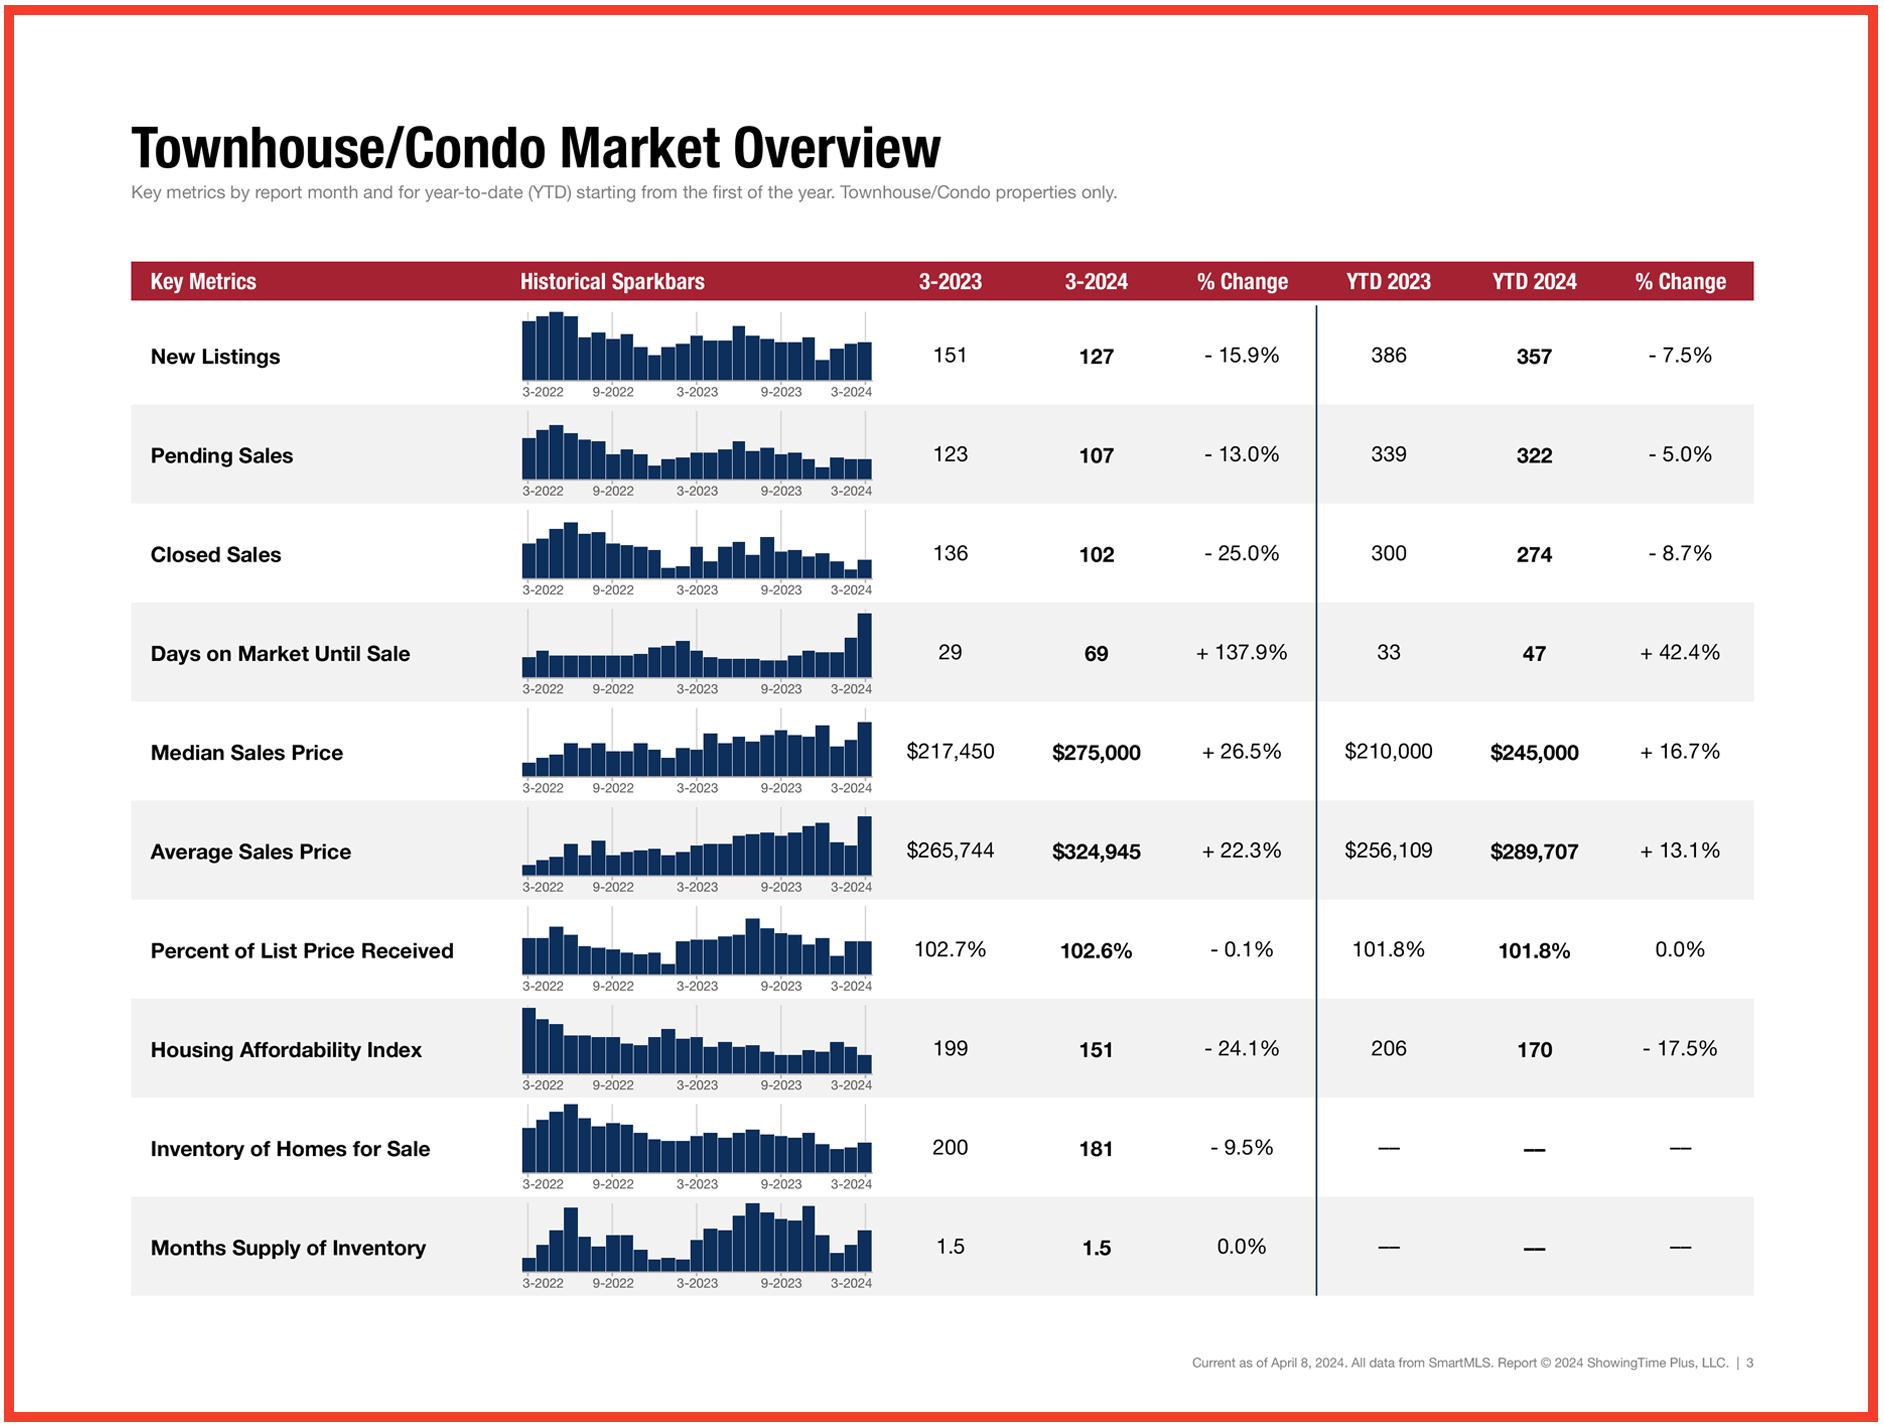
Task: Click list price percent 102.7%
Action: [x=950, y=949]
